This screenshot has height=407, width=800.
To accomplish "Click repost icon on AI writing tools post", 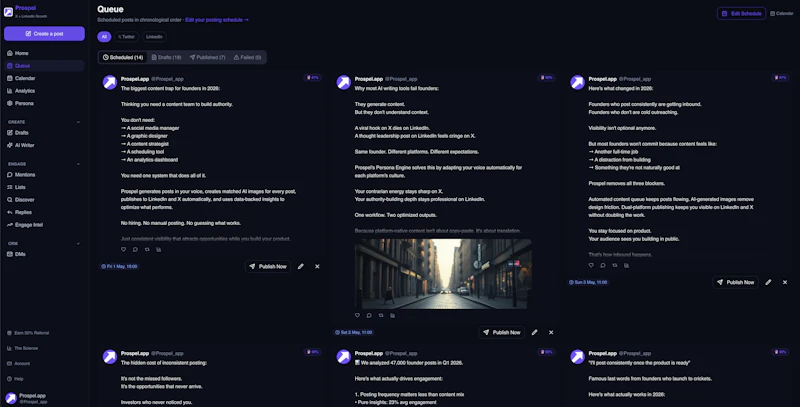I will 381,315.
